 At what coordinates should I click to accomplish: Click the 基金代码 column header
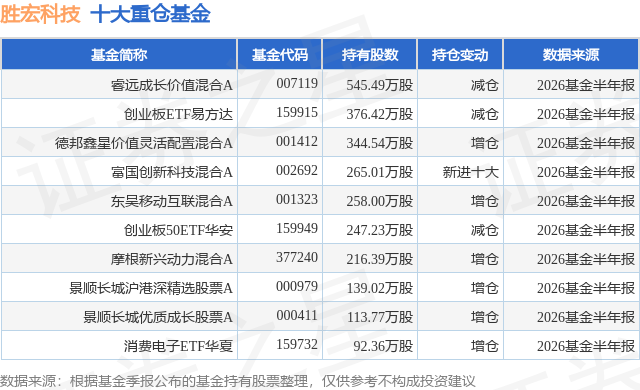pos(280,54)
